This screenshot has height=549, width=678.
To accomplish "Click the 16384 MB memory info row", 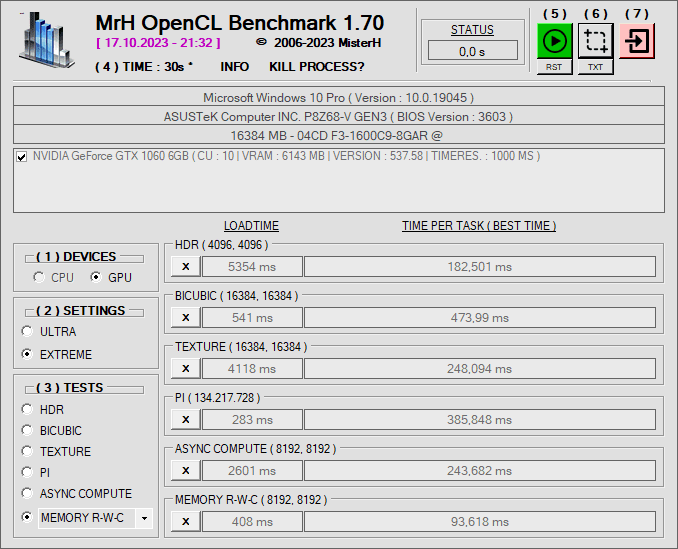I will tap(339, 135).
